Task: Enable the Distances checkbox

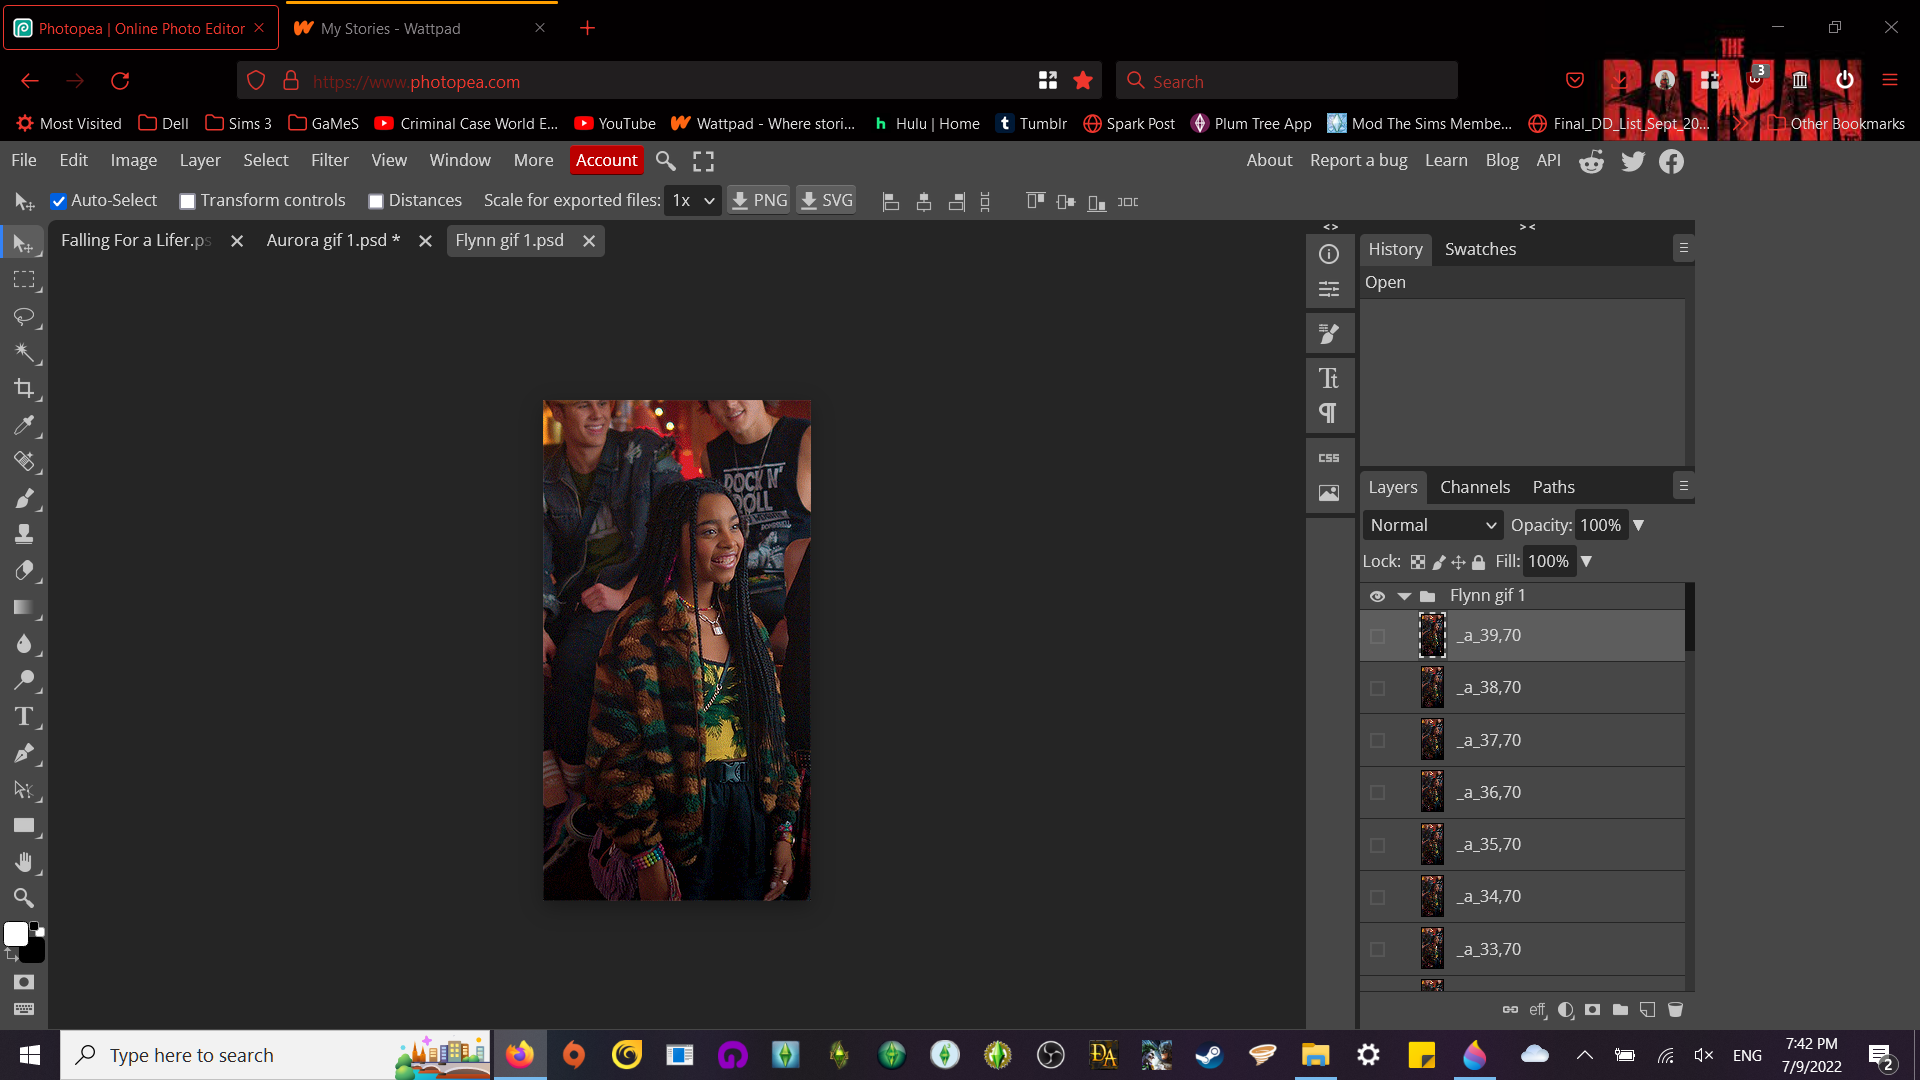Action: (376, 201)
